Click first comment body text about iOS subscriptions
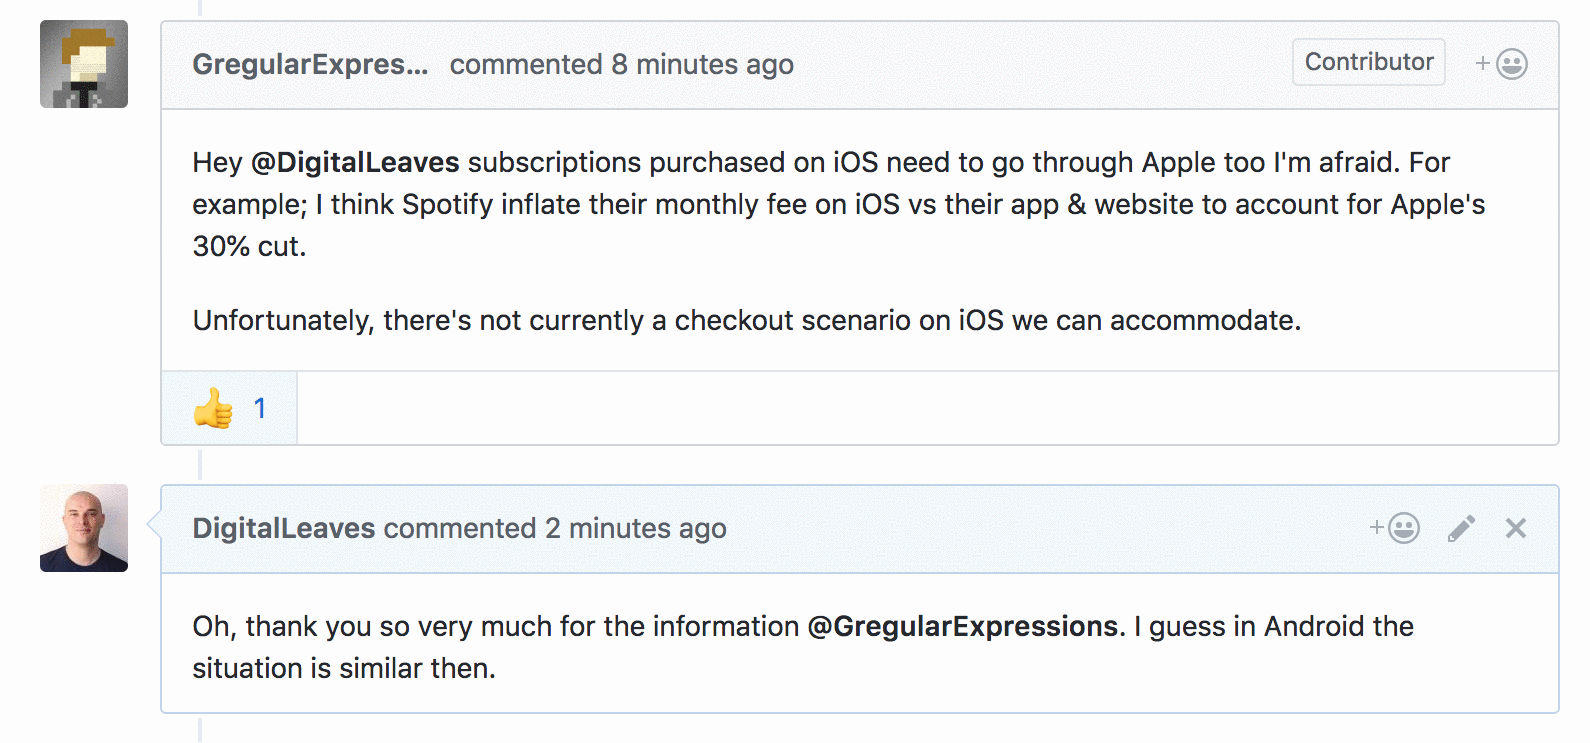 tap(839, 204)
